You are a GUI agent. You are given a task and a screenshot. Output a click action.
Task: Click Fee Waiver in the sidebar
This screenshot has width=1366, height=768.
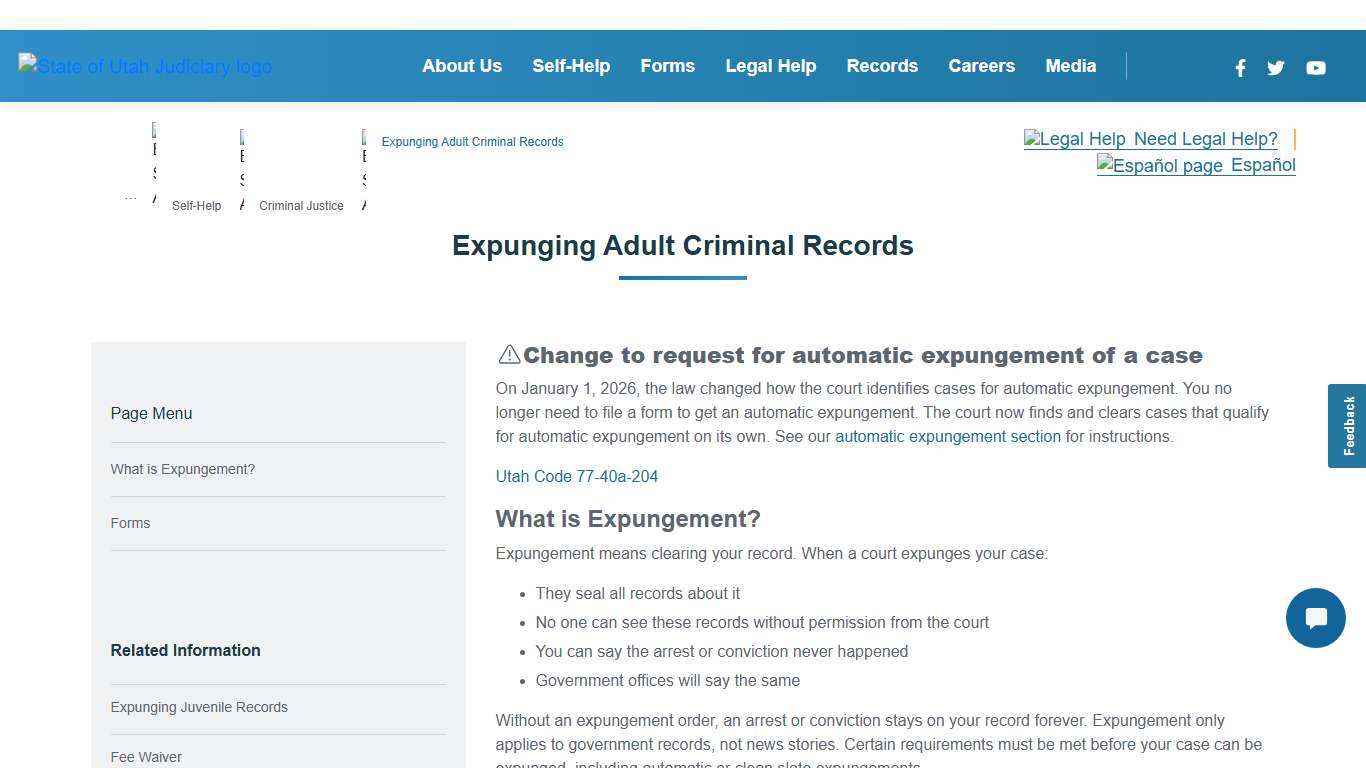[x=146, y=757]
